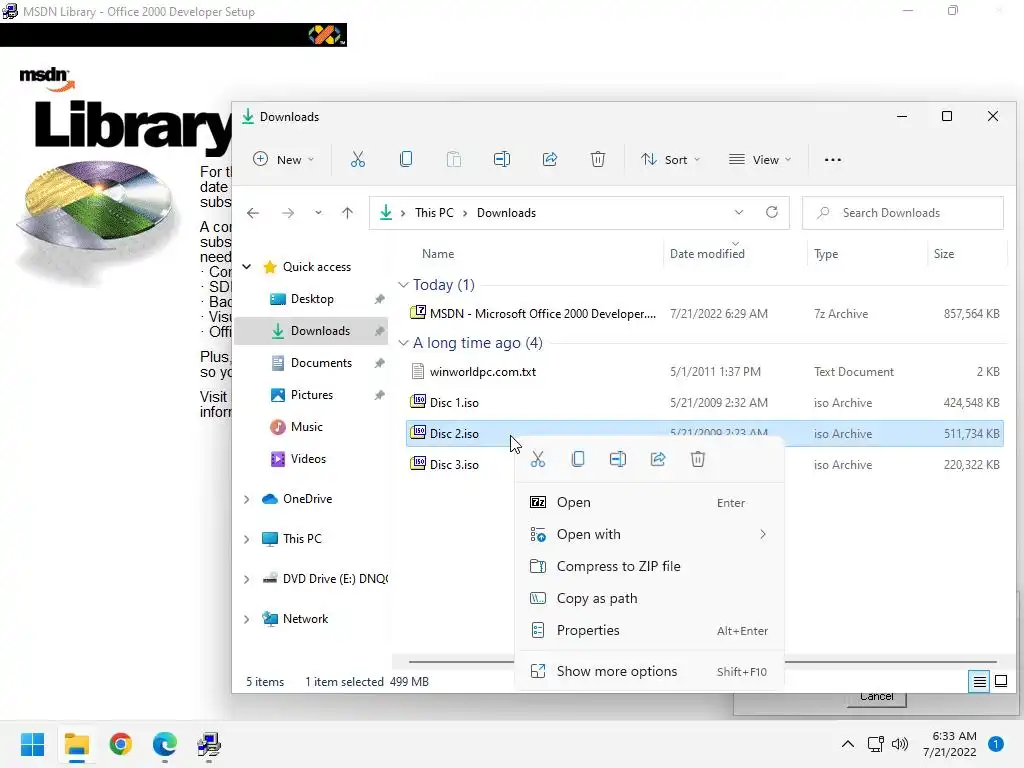1024x768 pixels.
Task: Click the Search Downloads field
Action: (903, 213)
